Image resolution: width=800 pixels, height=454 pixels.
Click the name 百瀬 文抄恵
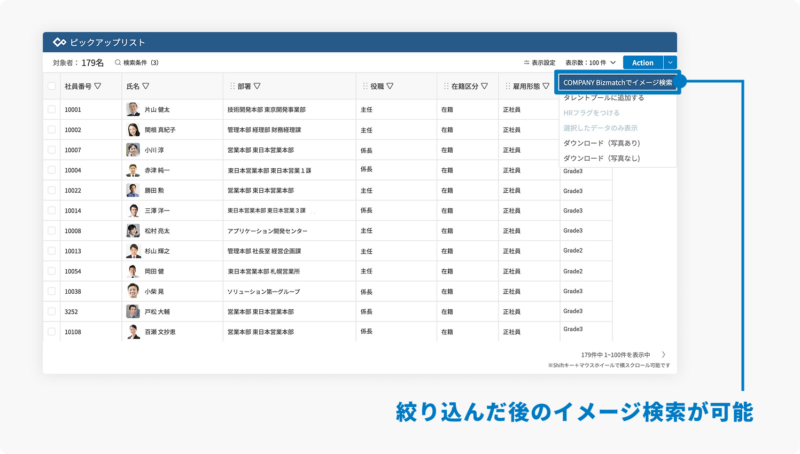[160, 332]
